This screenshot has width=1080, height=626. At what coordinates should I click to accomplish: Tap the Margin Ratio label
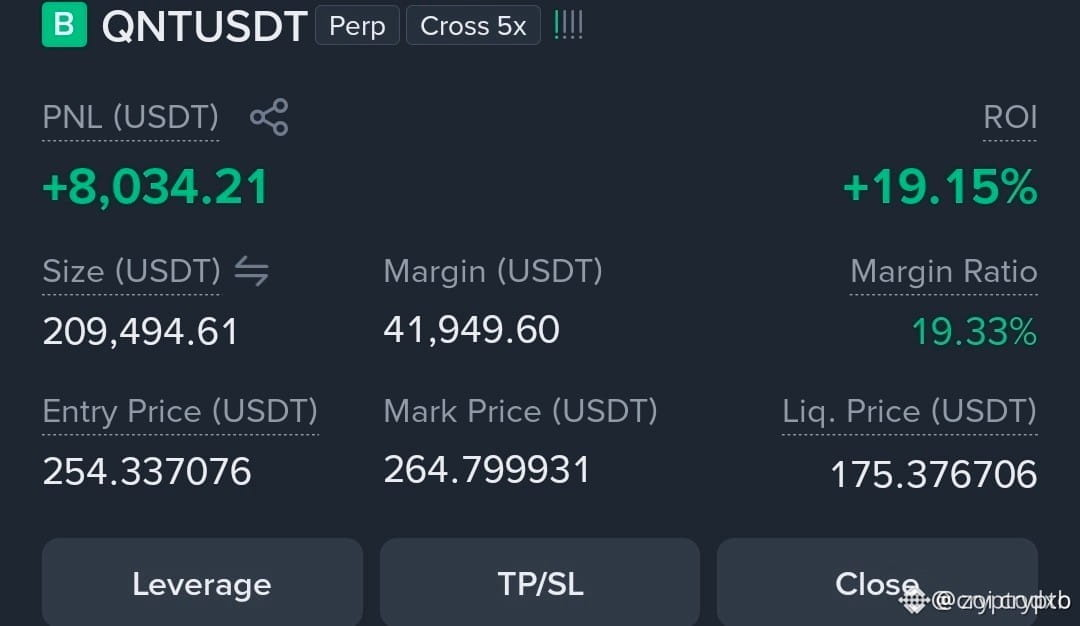[x=944, y=271]
